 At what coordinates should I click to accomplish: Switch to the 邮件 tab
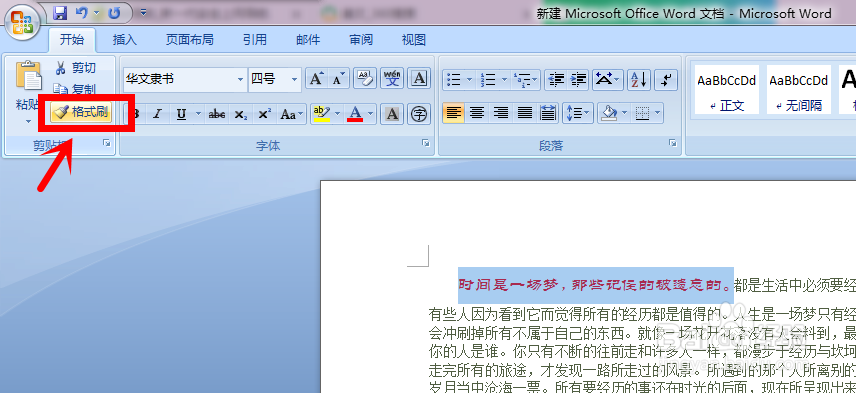click(x=308, y=40)
